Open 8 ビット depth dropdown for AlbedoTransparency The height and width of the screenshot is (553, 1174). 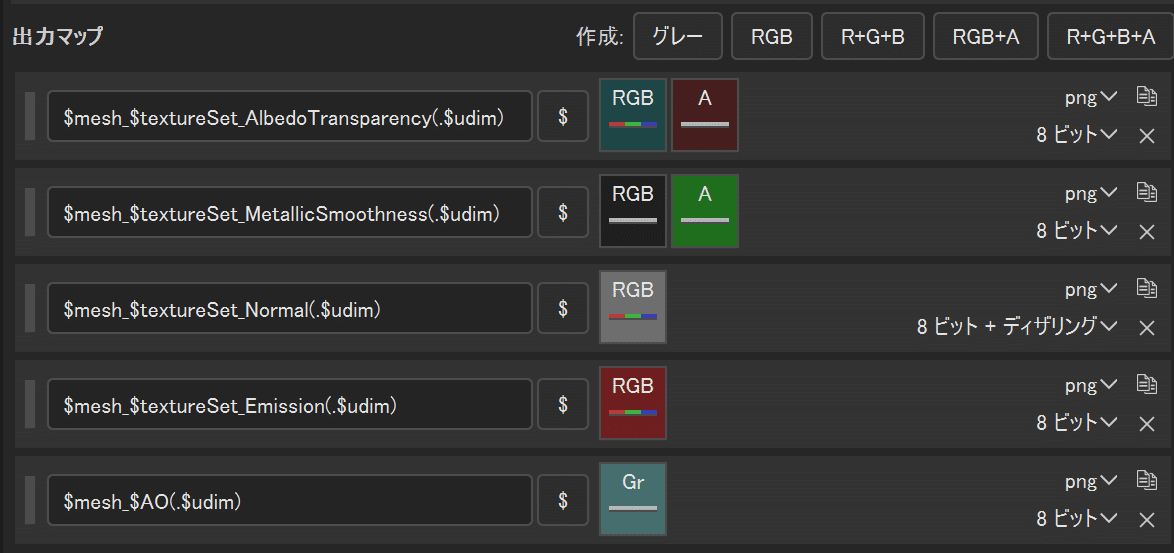[1077, 135]
